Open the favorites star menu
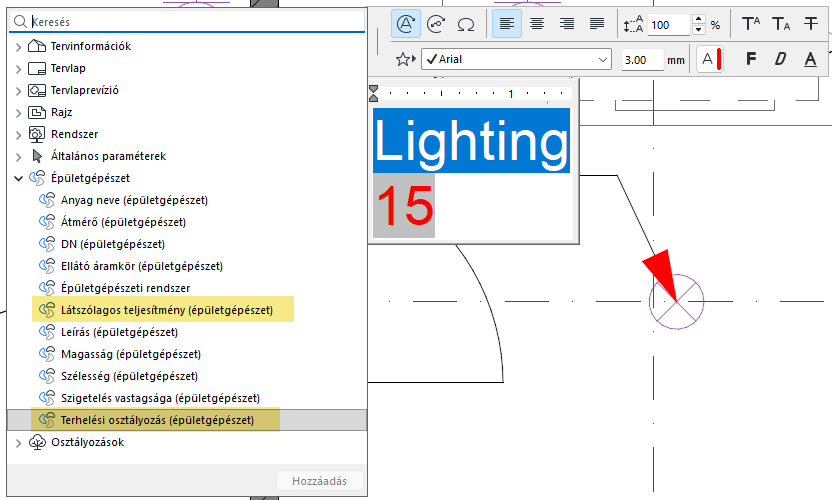 pyautogui.click(x=406, y=59)
